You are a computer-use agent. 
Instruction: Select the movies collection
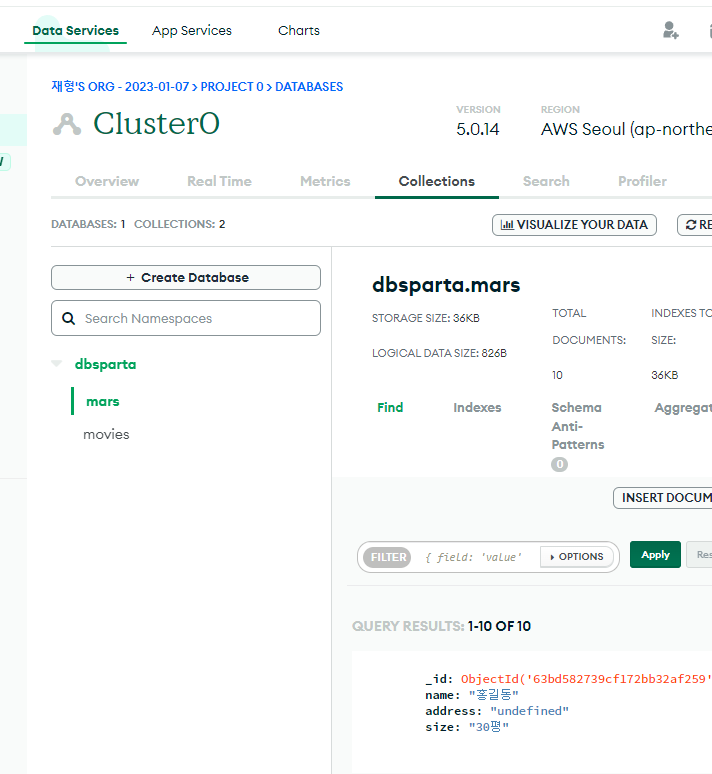(x=106, y=434)
